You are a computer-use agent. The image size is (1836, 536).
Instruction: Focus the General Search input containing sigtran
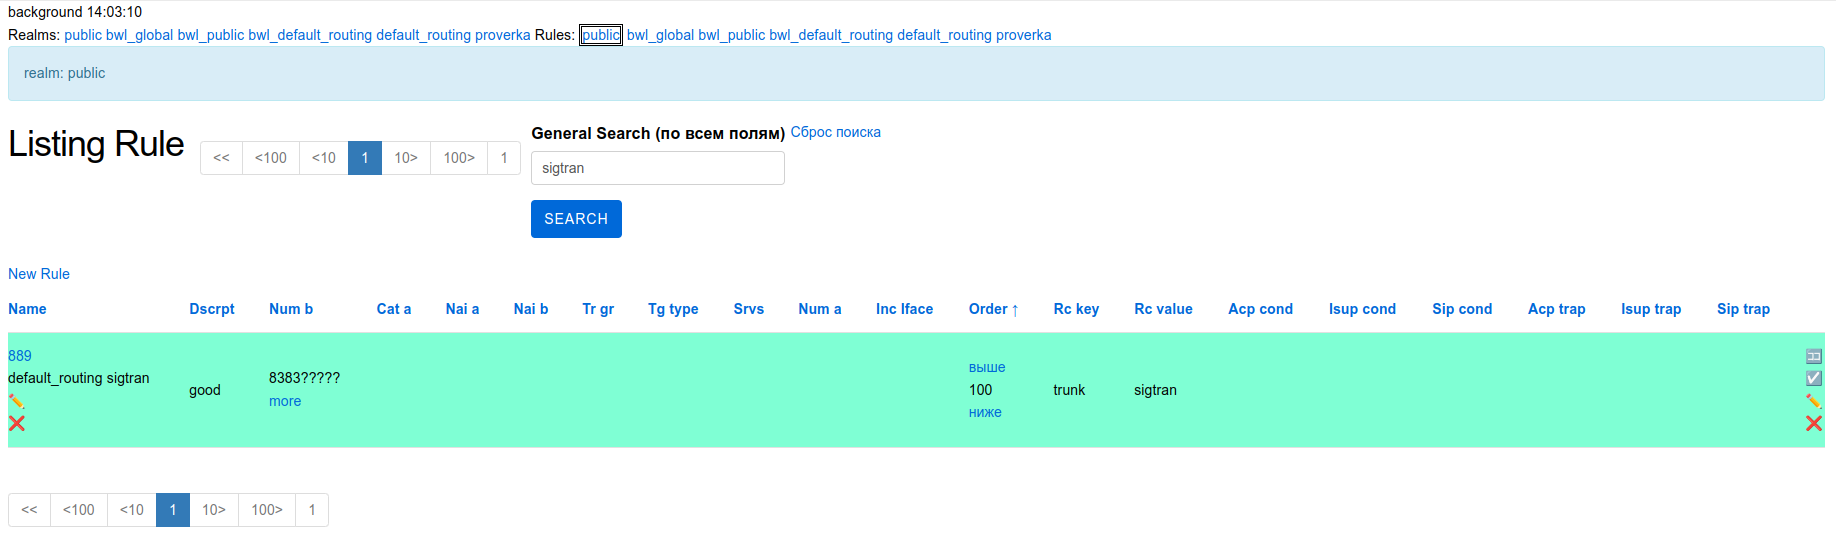click(658, 168)
